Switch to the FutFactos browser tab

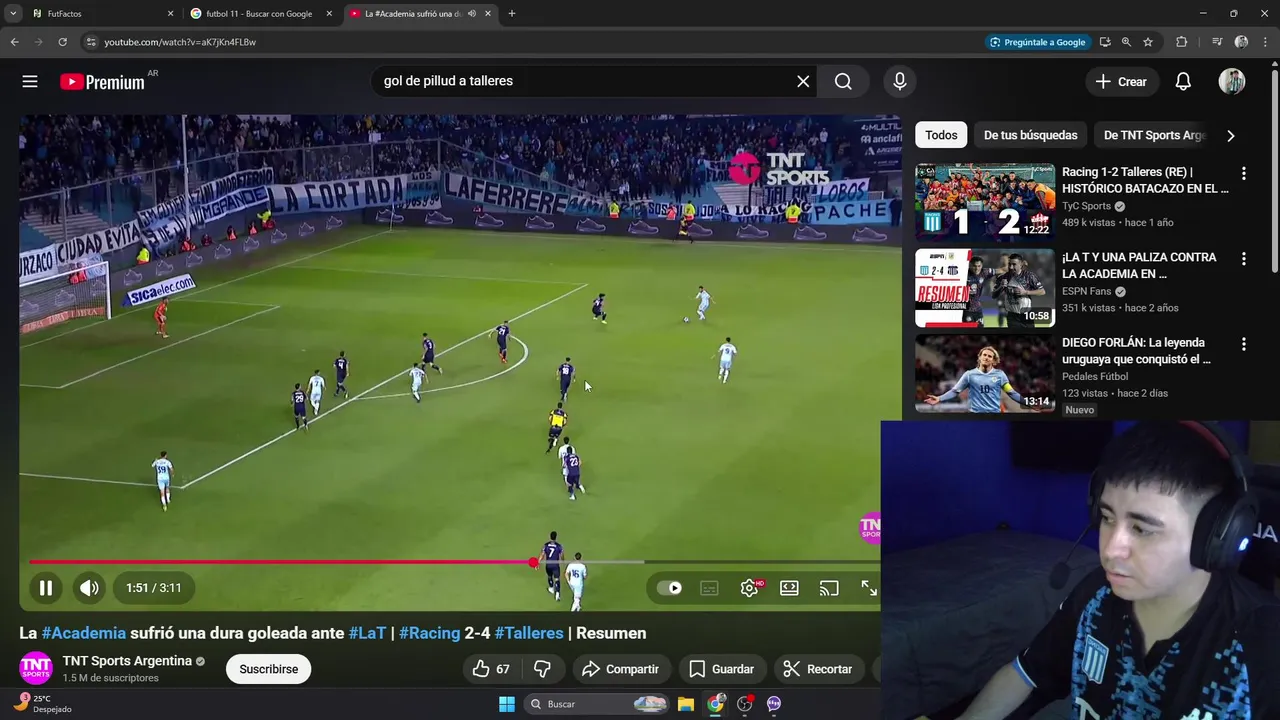point(100,14)
